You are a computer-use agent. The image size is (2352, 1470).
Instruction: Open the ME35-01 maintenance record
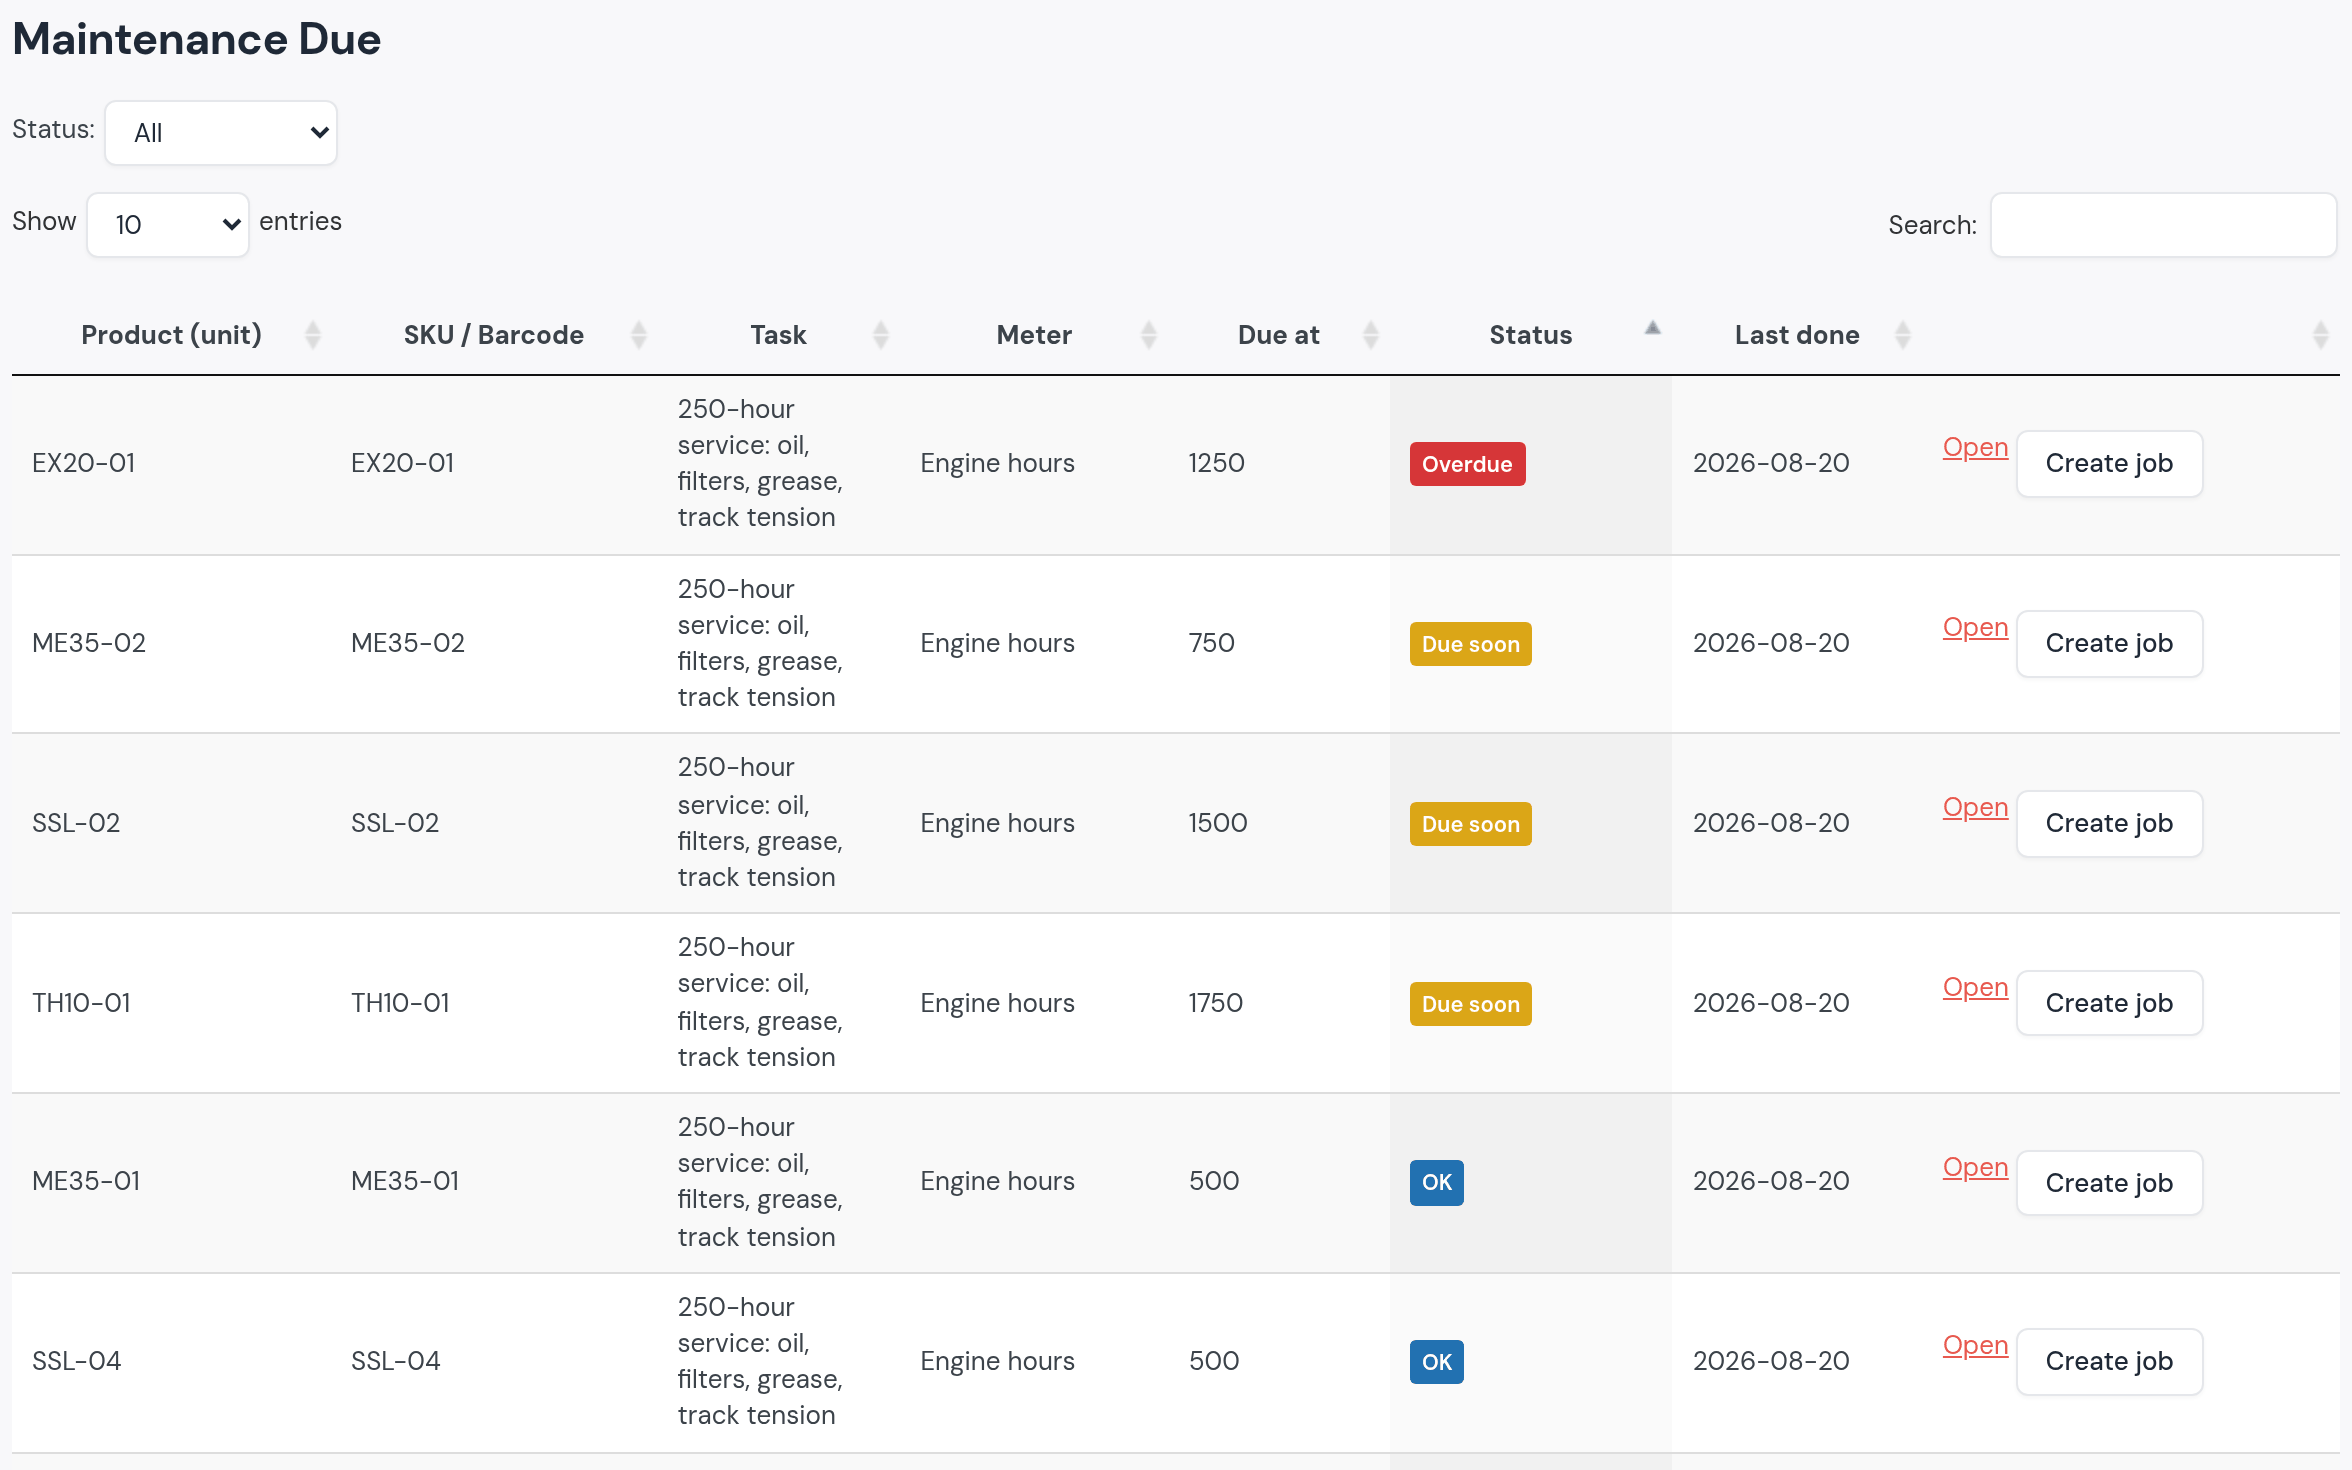pos(1975,1167)
